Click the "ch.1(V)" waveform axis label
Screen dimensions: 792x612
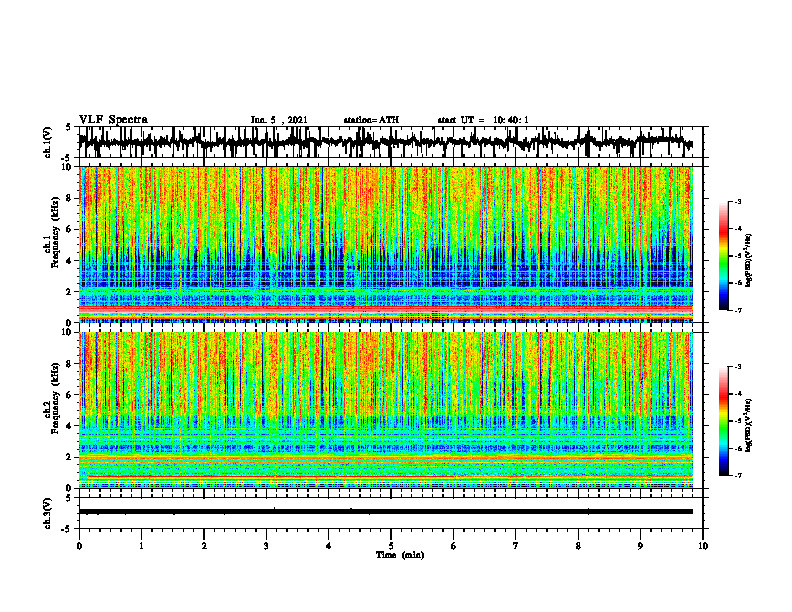[x=48, y=142]
